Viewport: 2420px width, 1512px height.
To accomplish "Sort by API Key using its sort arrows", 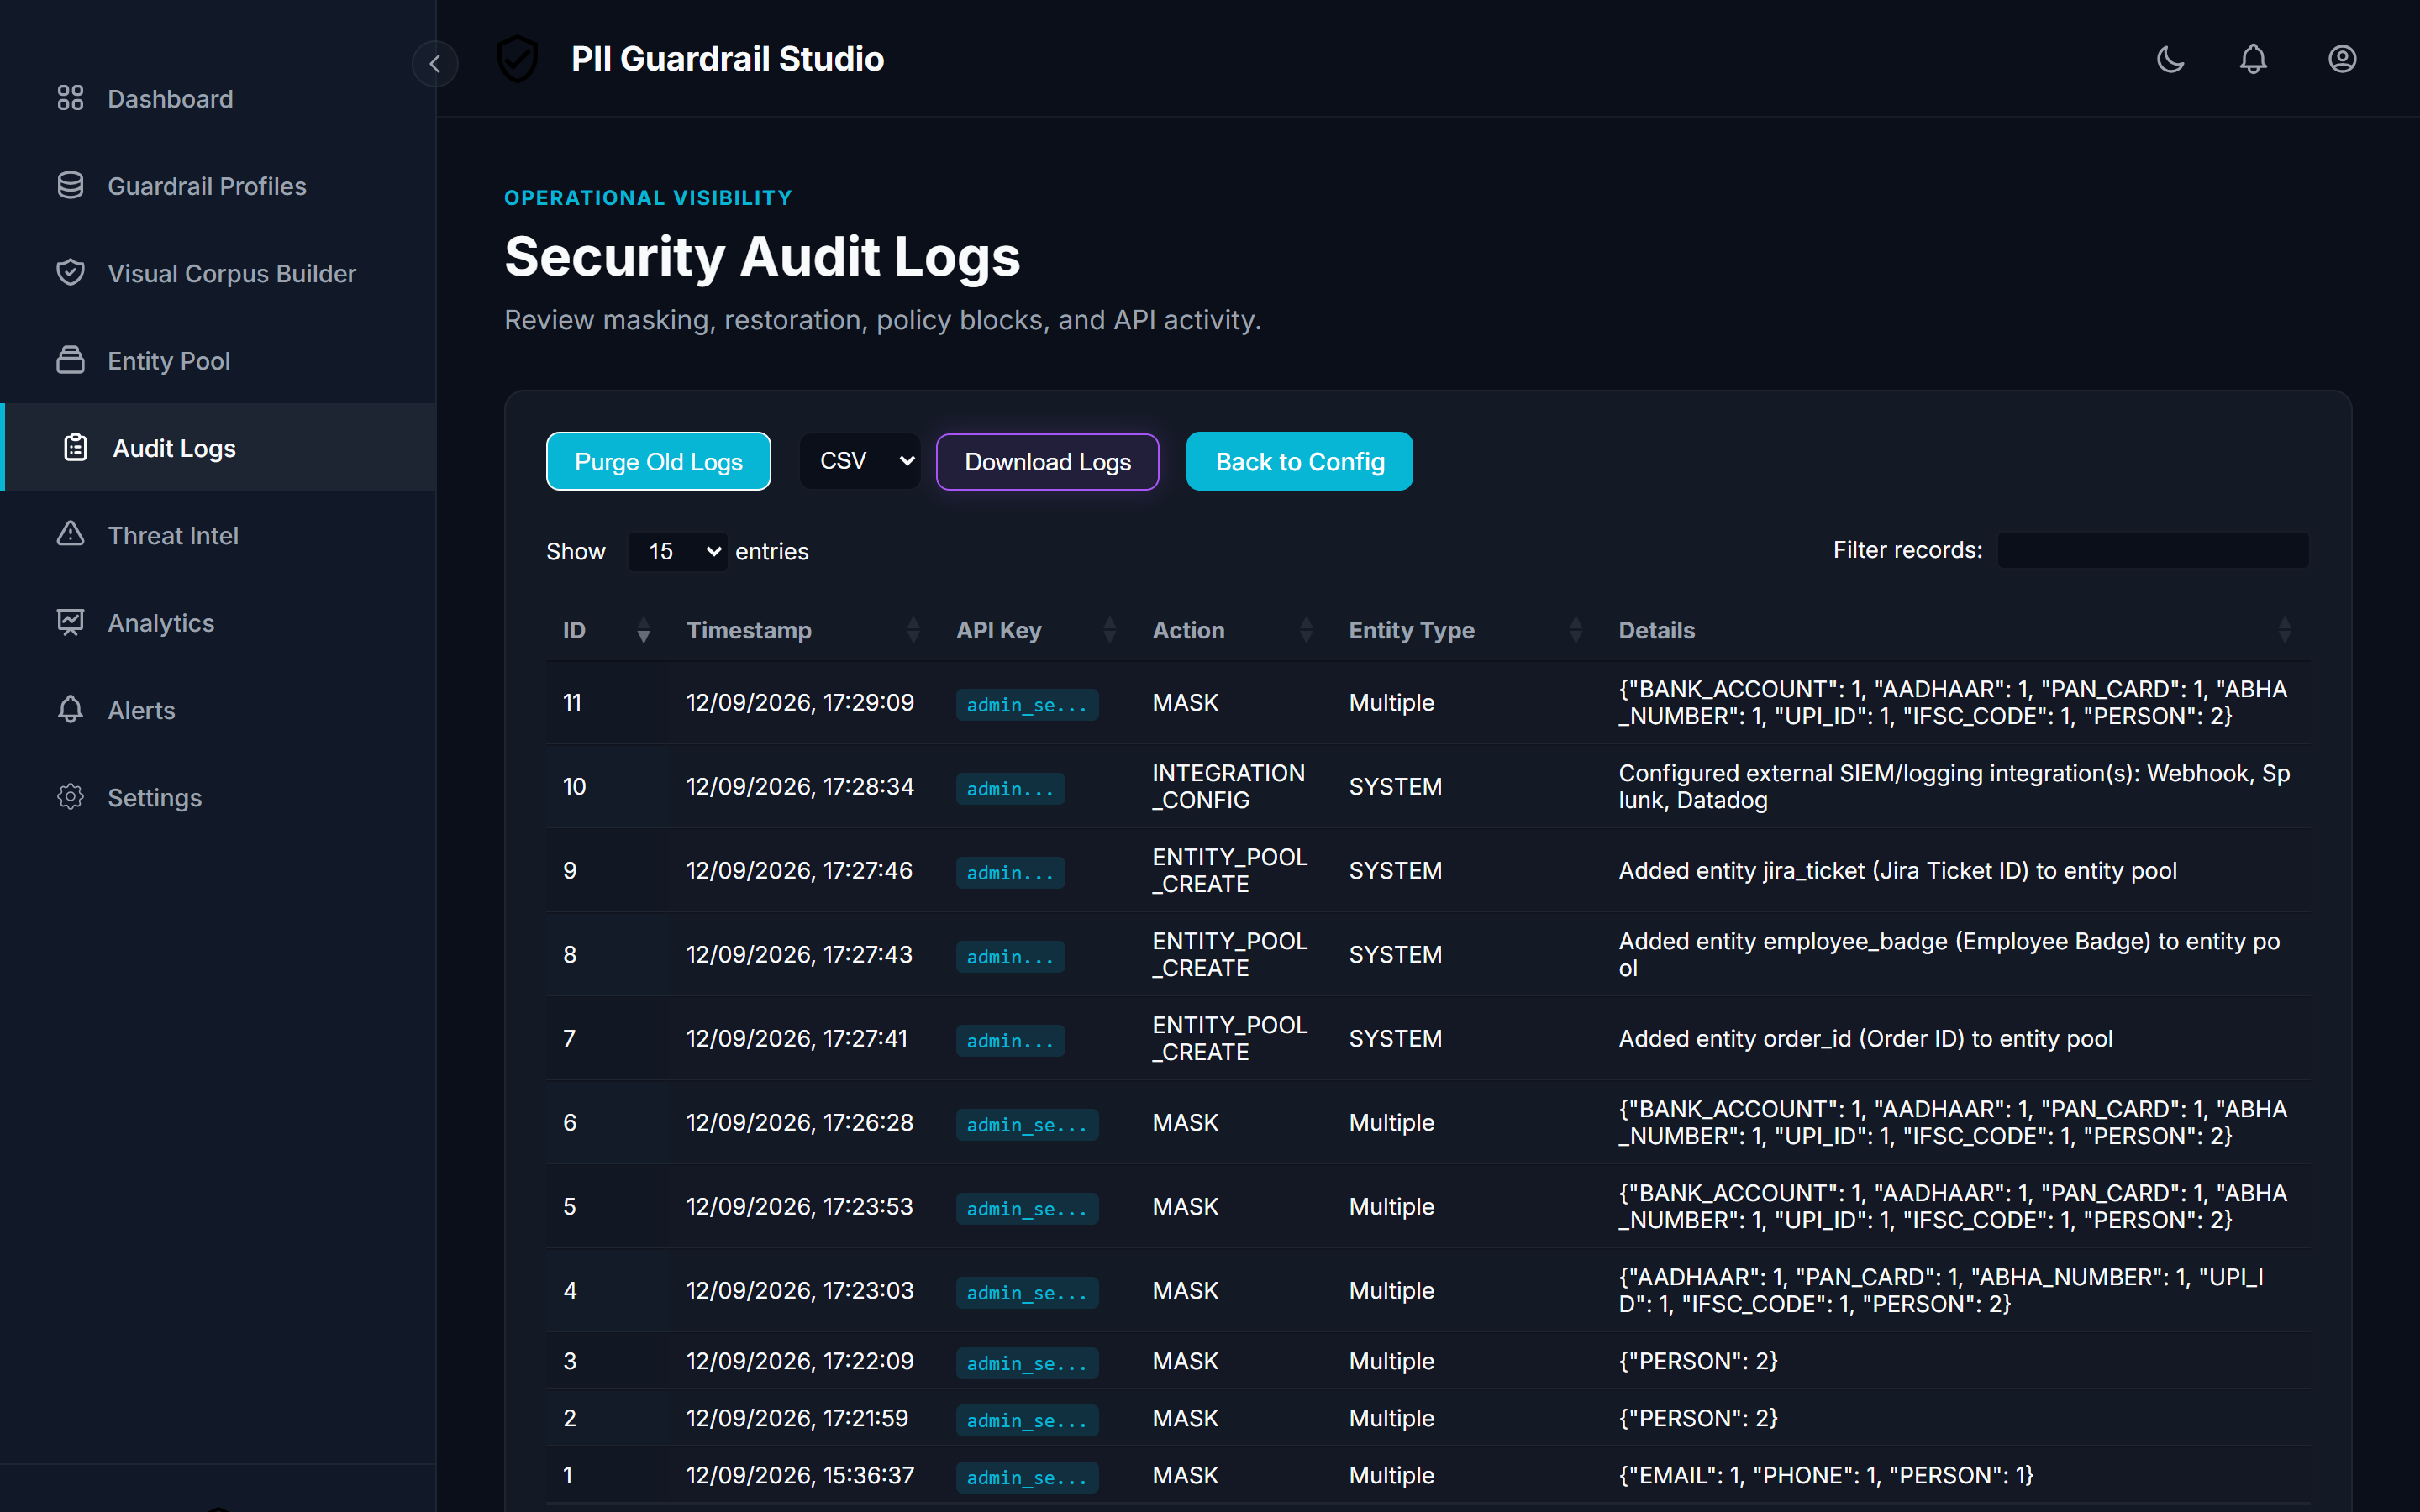I will tap(1109, 630).
